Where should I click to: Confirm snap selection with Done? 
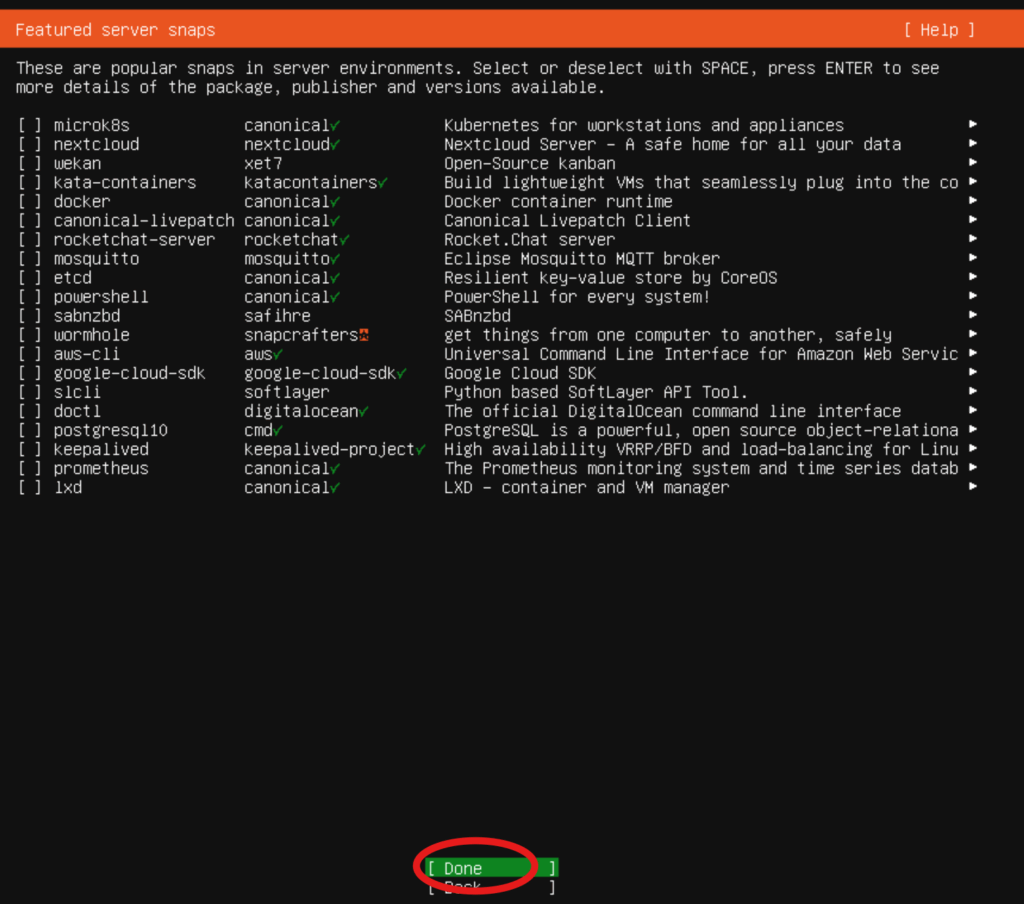(492, 868)
